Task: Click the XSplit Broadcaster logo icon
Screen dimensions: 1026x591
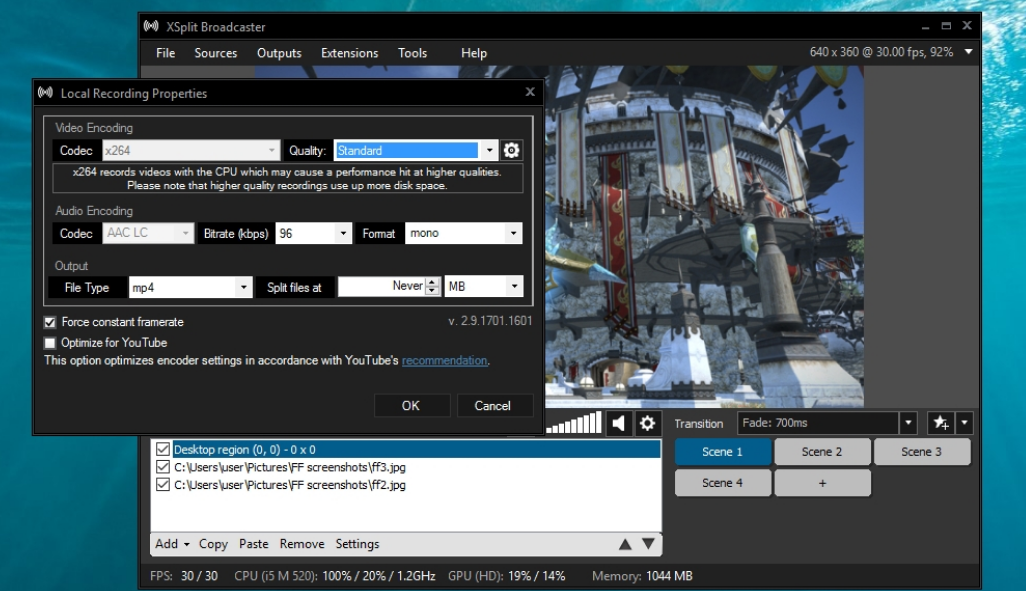Action: click(x=151, y=27)
